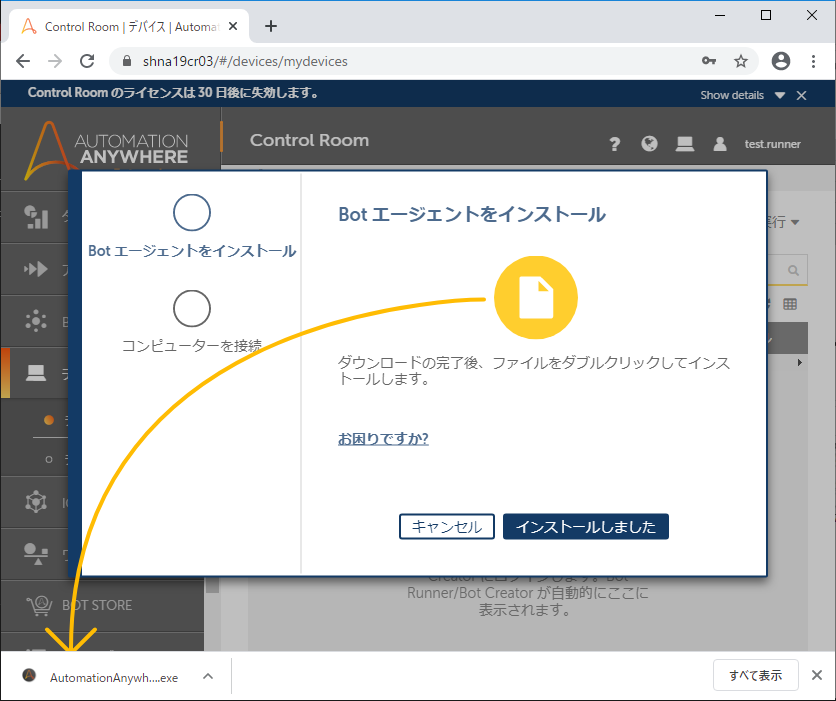Open the test.runner user menu
This screenshot has width=836, height=701.
tap(772, 144)
